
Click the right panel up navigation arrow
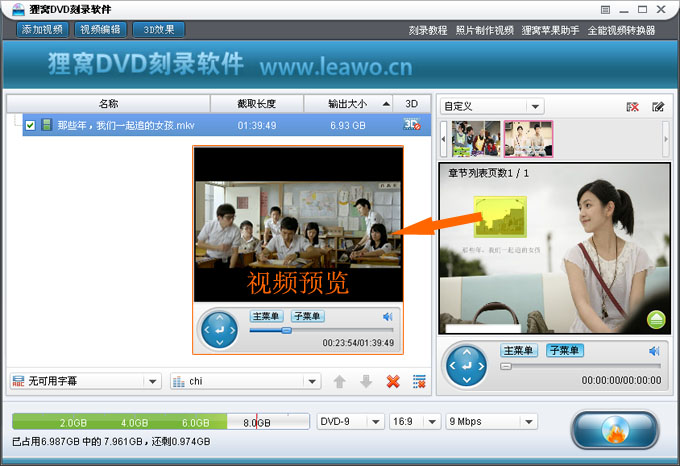[467, 352]
